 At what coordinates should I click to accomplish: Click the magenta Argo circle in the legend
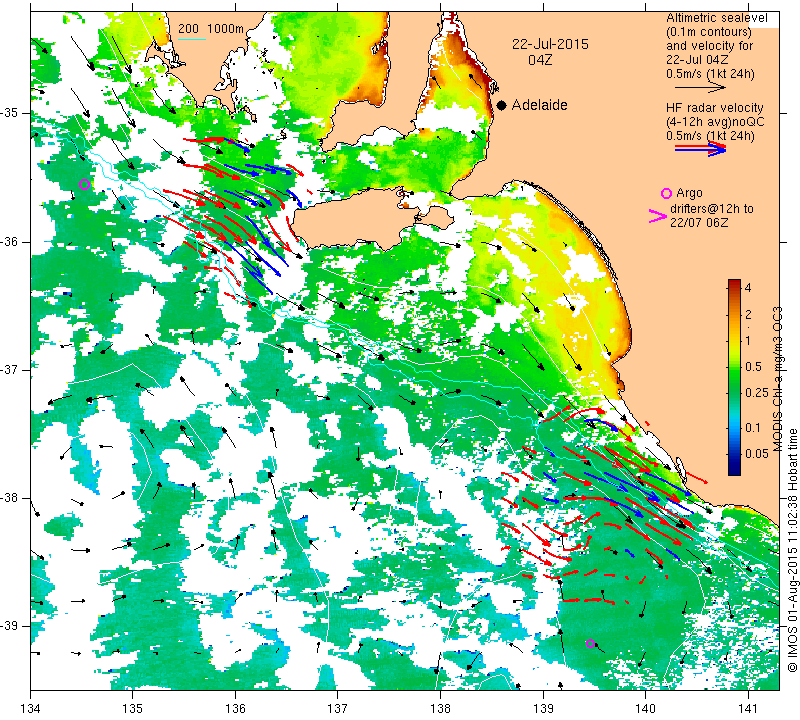click(666, 193)
